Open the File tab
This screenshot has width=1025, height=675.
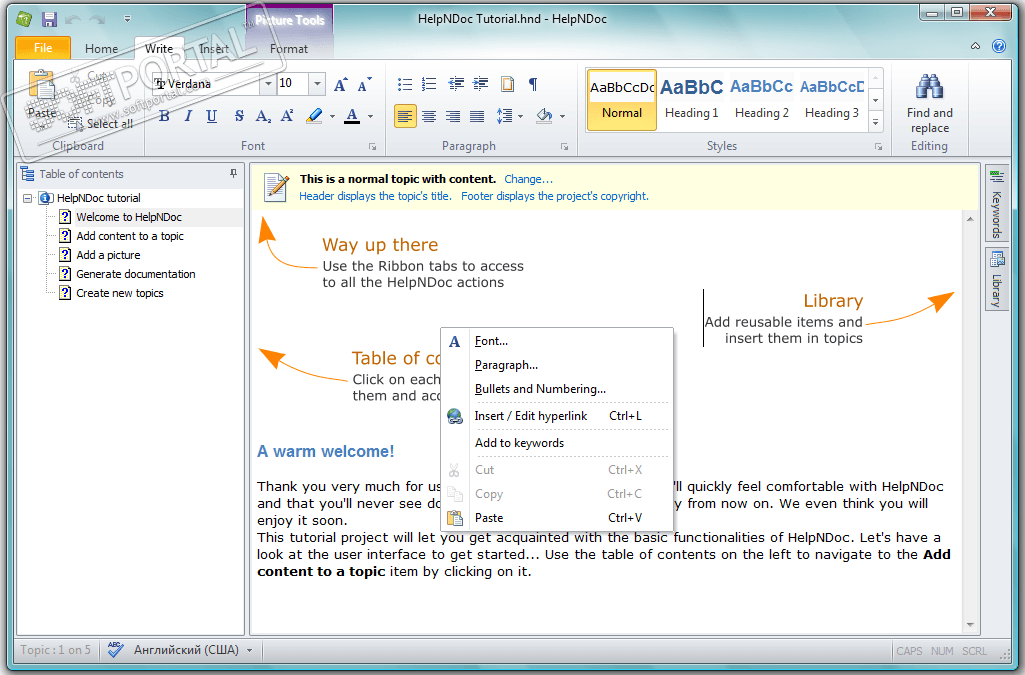click(43, 48)
